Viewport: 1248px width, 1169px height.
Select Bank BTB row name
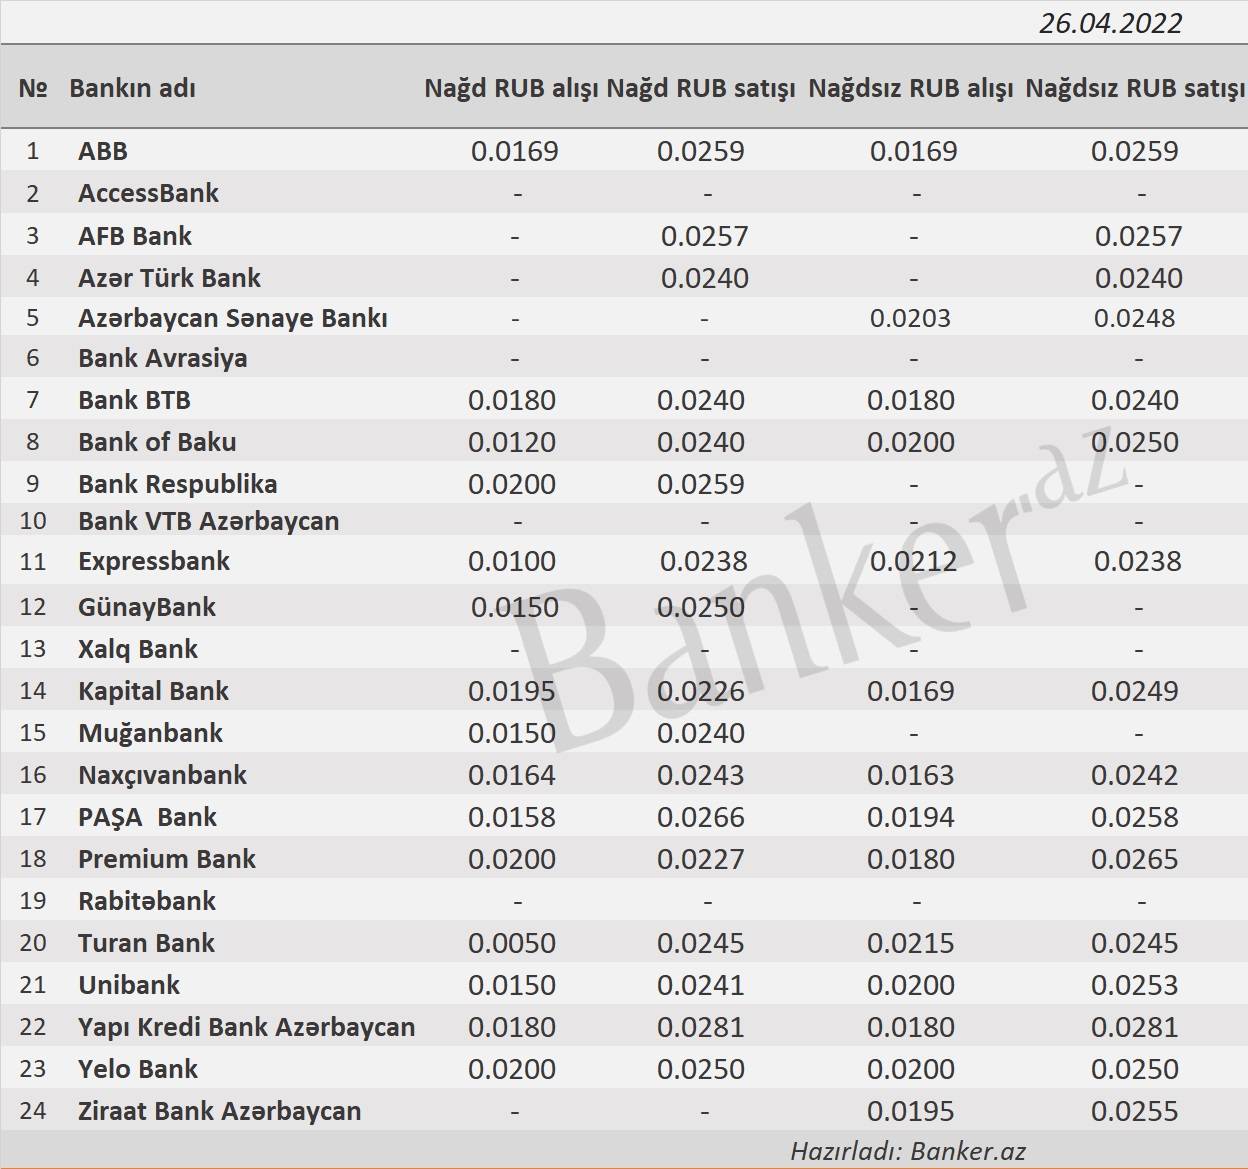[134, 400]
